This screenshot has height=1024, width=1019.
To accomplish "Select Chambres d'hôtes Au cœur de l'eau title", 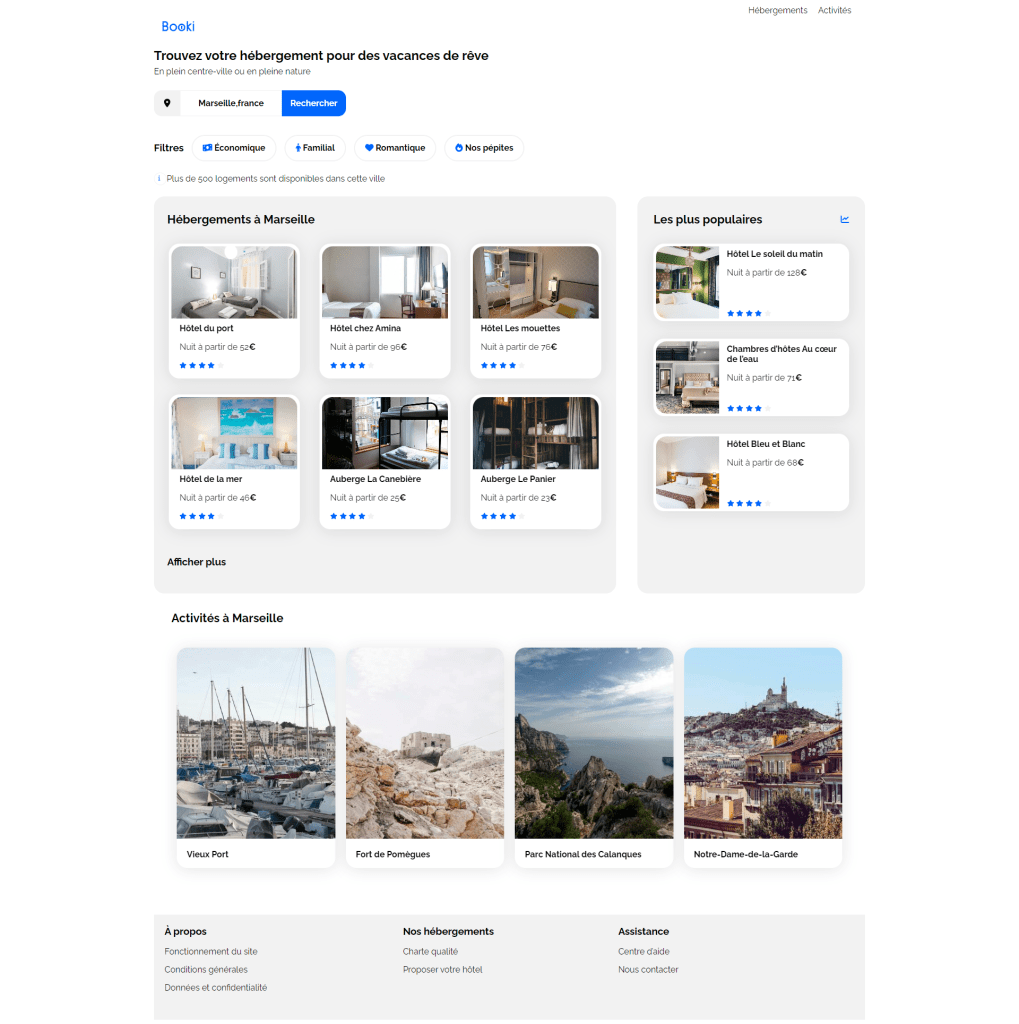I will click(781, 354).
